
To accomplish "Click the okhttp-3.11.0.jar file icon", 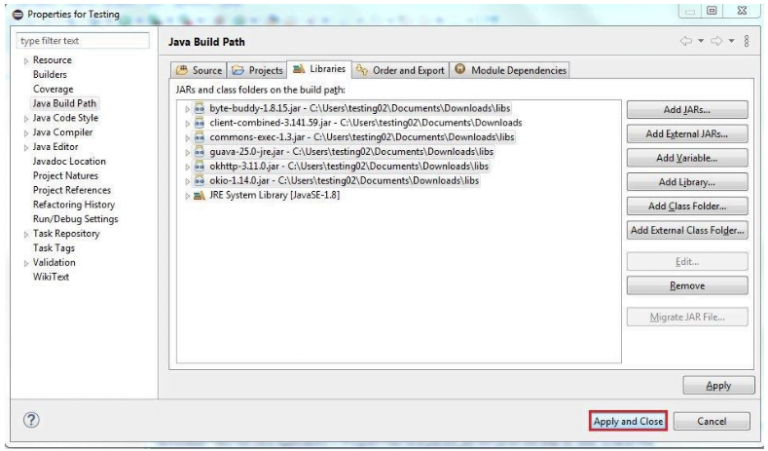I will click(199, 166).
